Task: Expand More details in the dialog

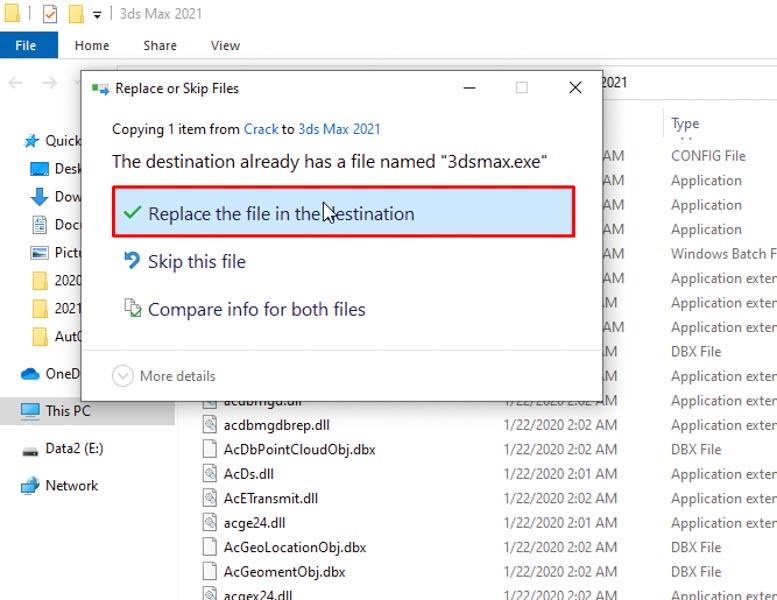Action: click(x=123, y=376)
